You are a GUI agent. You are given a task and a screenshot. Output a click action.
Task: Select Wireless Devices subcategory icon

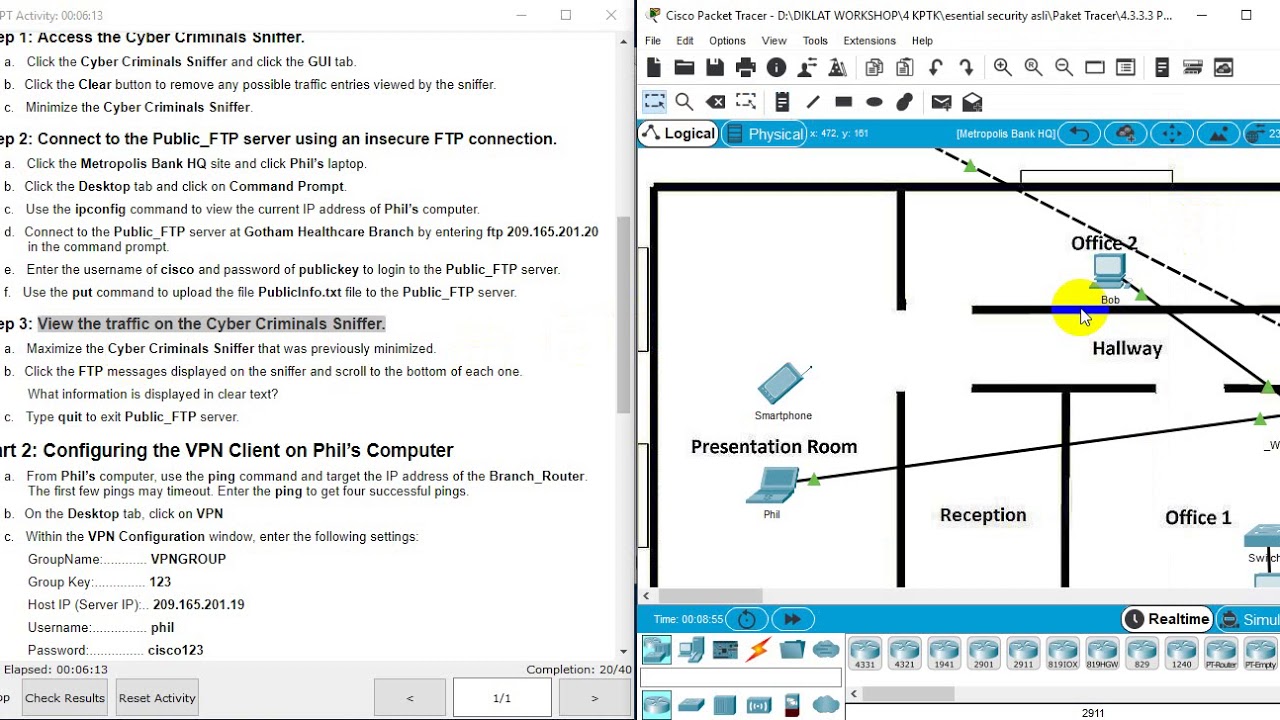[759, 705]
